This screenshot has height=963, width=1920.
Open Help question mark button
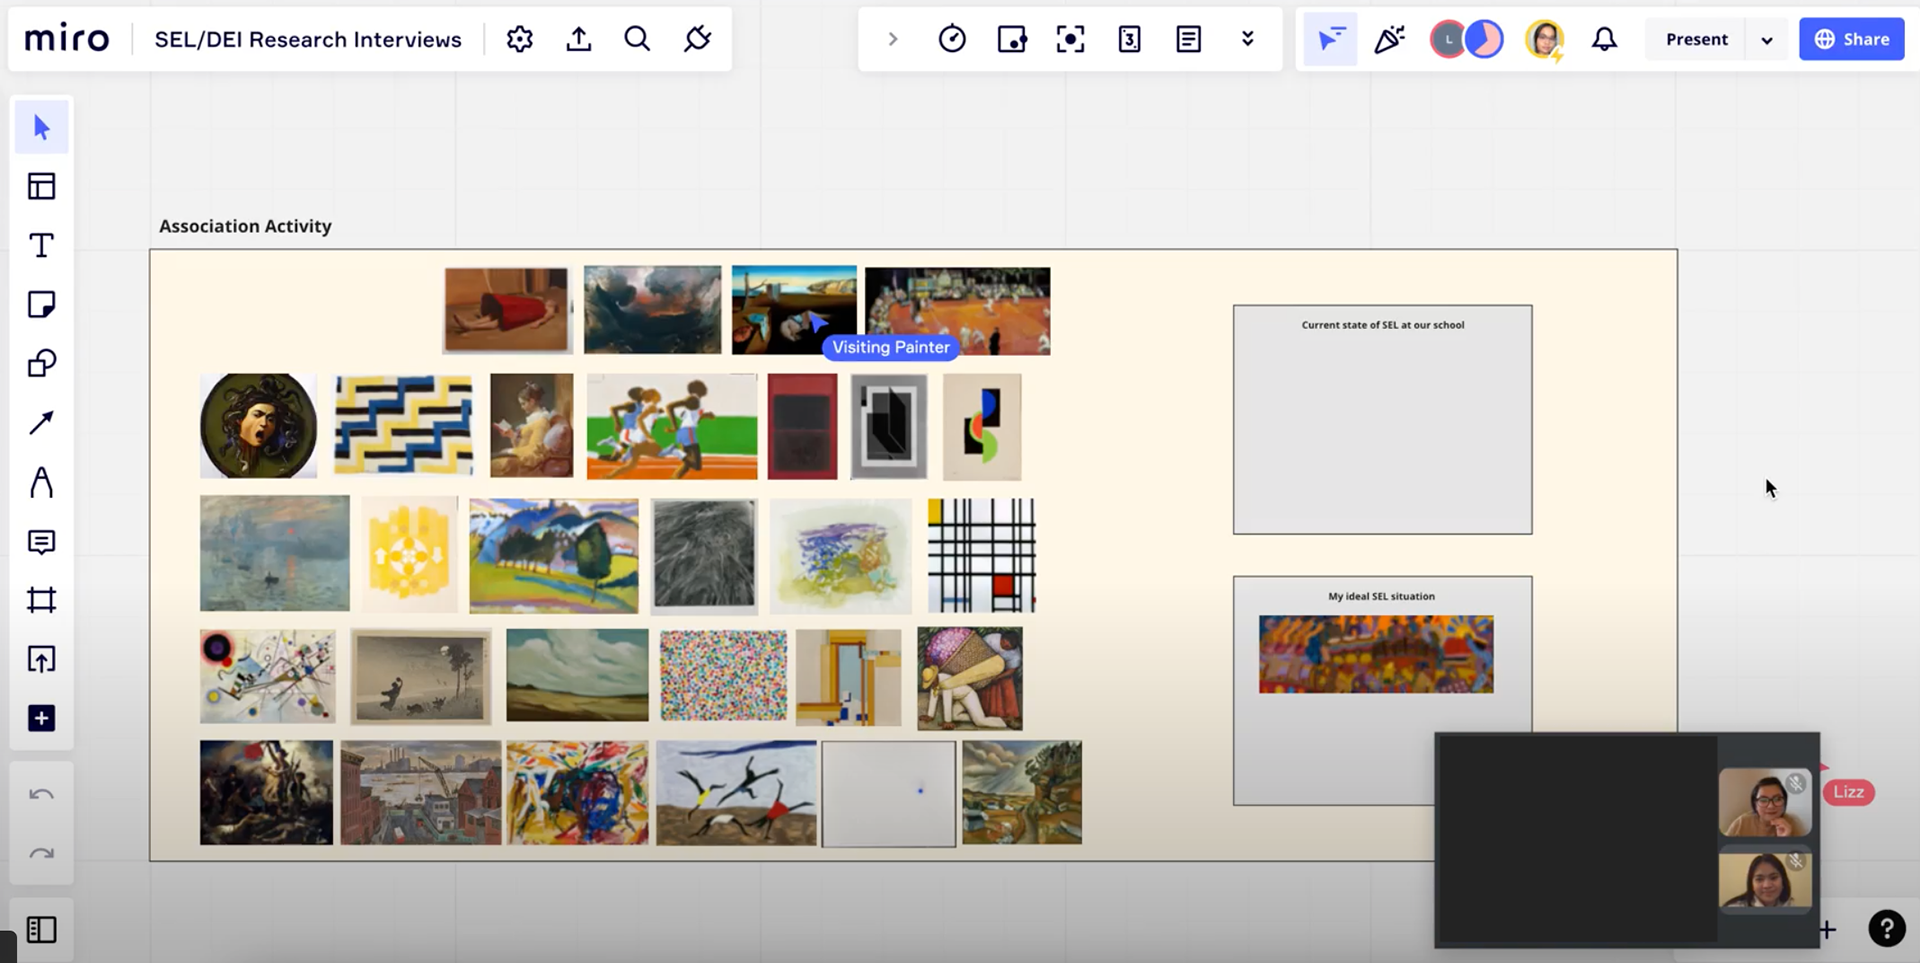(x=1886, y=928)
